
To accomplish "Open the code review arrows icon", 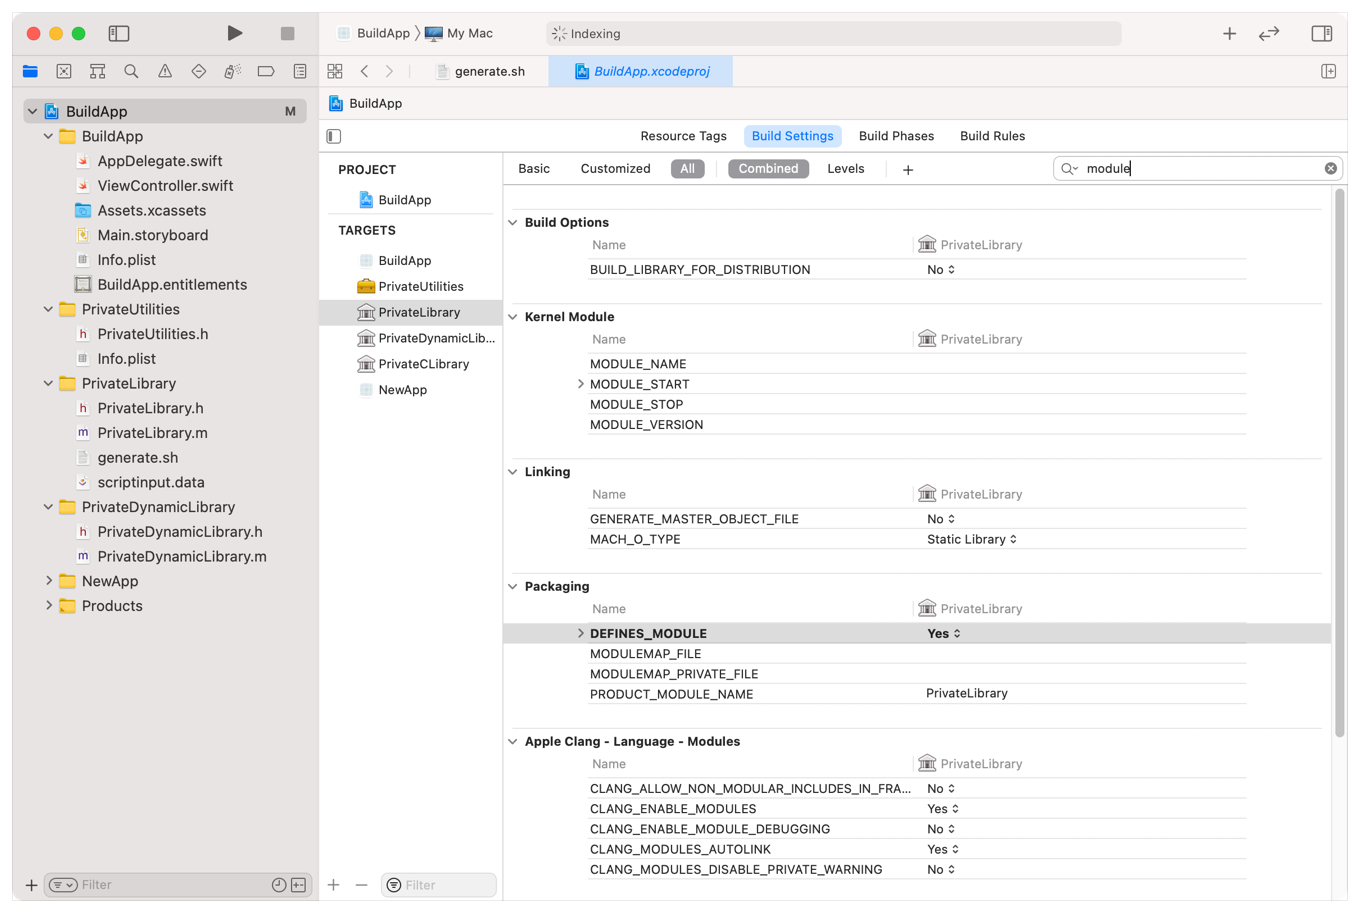I will pyautogui.click(x=1269, y=33).
